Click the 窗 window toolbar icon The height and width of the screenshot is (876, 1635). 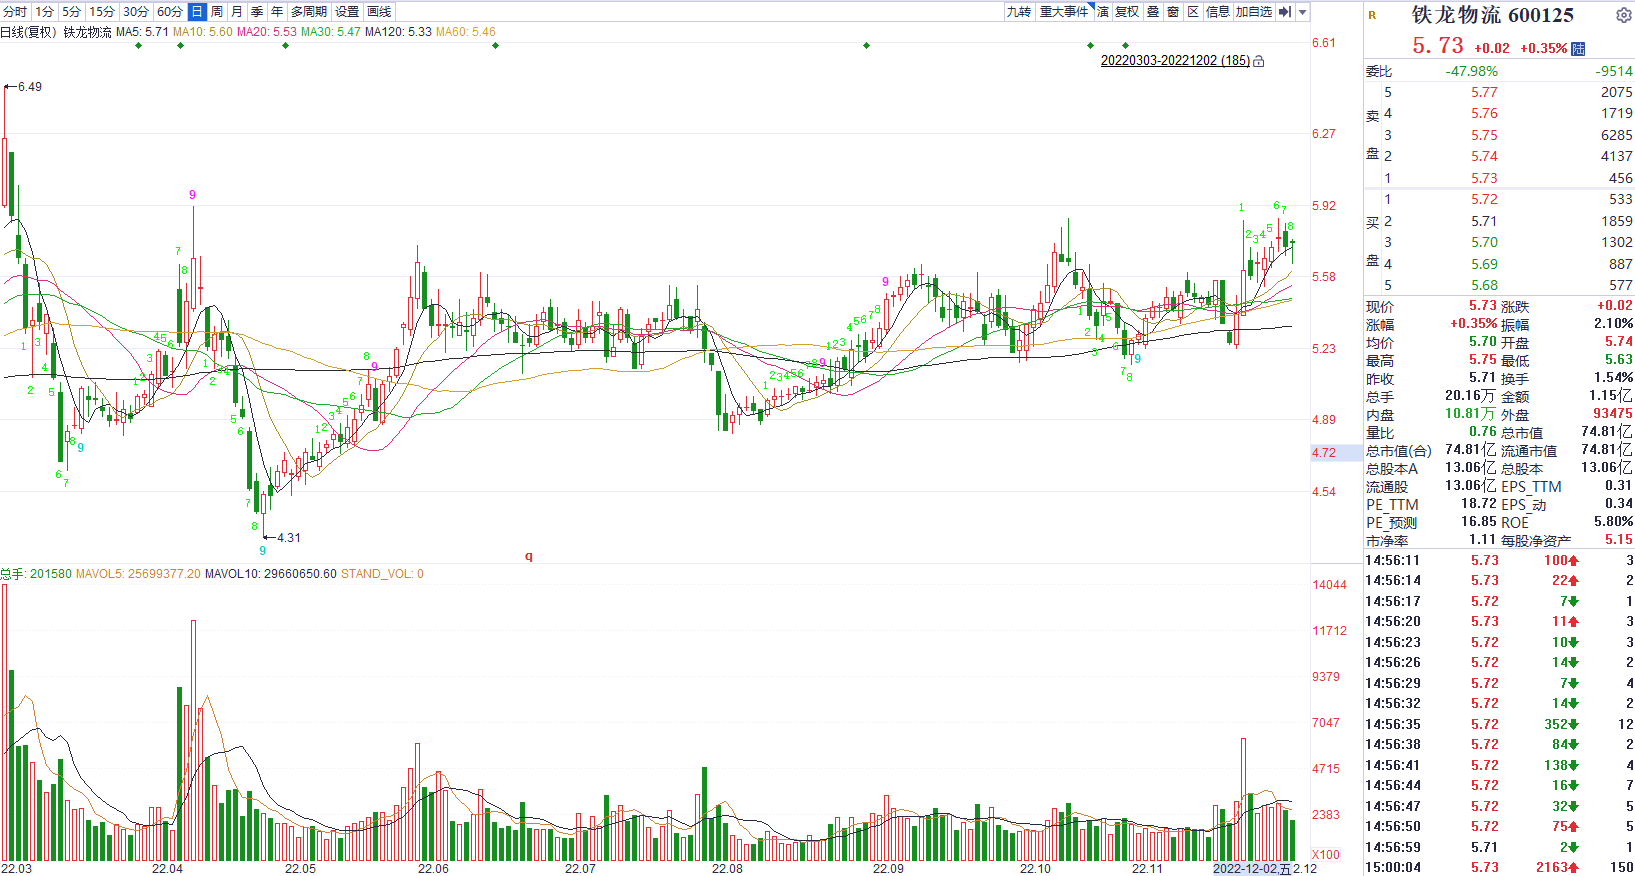(1173, 12)
